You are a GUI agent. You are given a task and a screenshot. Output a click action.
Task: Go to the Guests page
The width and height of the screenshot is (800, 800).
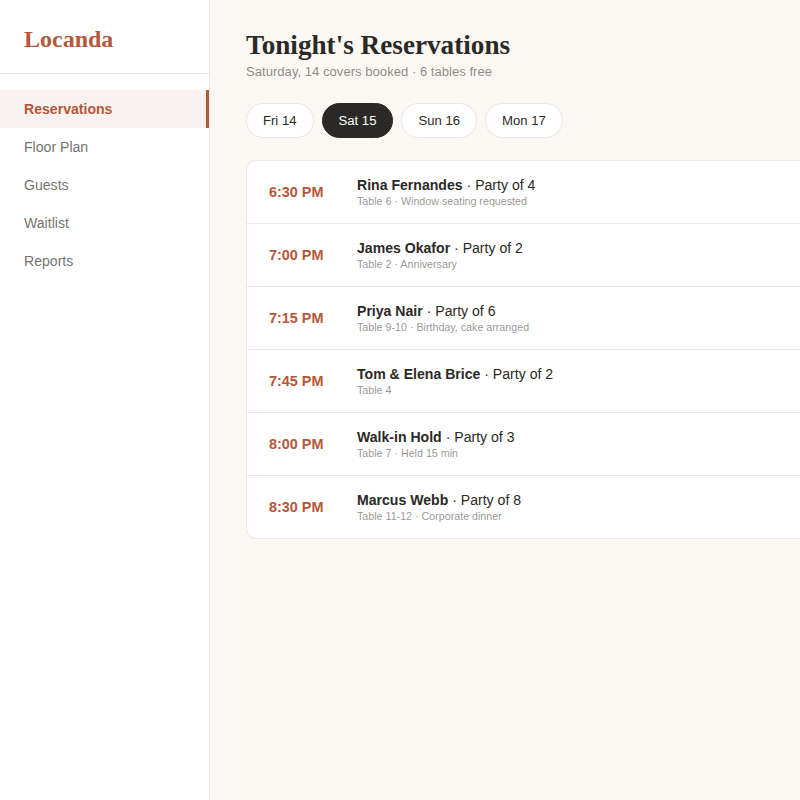[x=104, y=185]
